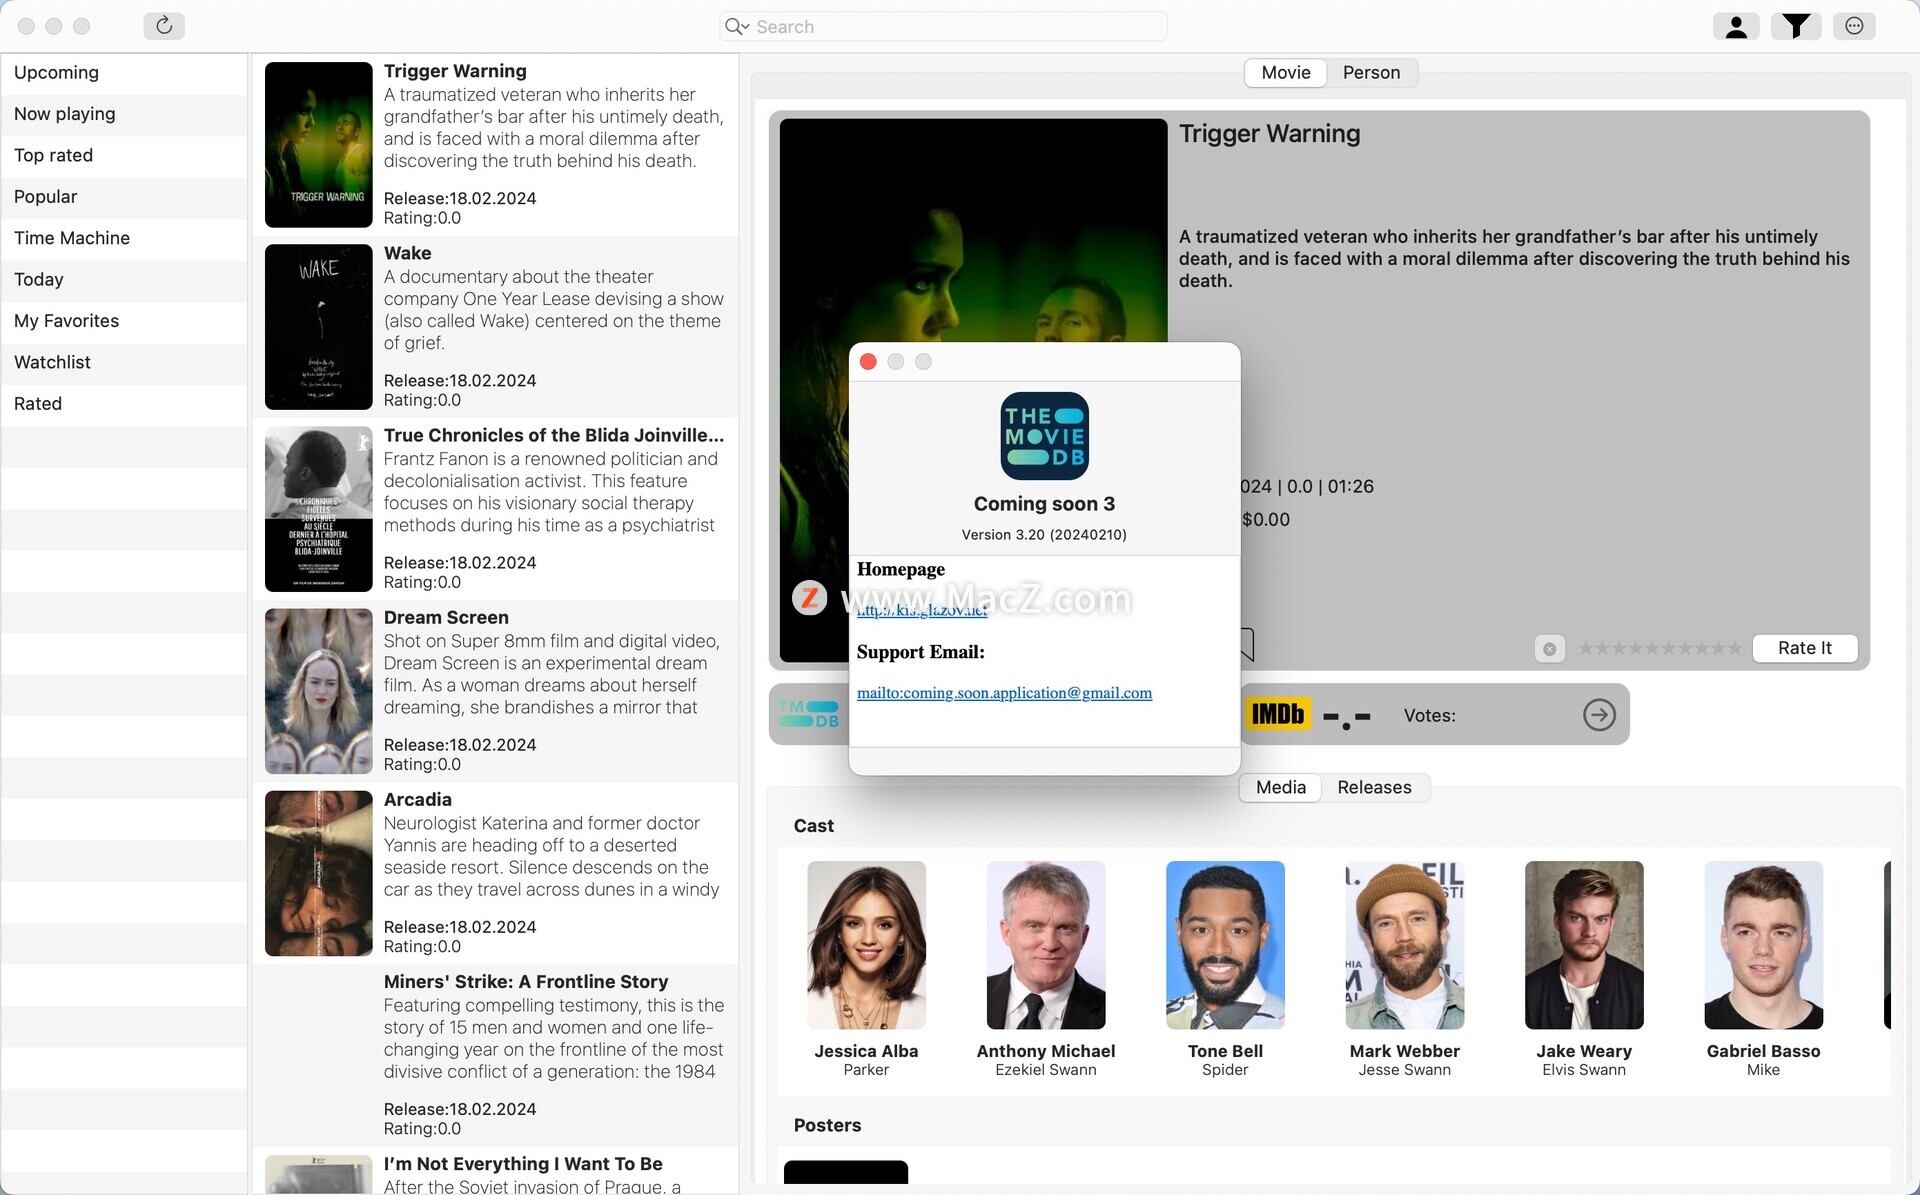Open the Top rated list
Screen dimensions: 1920x1195
[x=124, y=156]
